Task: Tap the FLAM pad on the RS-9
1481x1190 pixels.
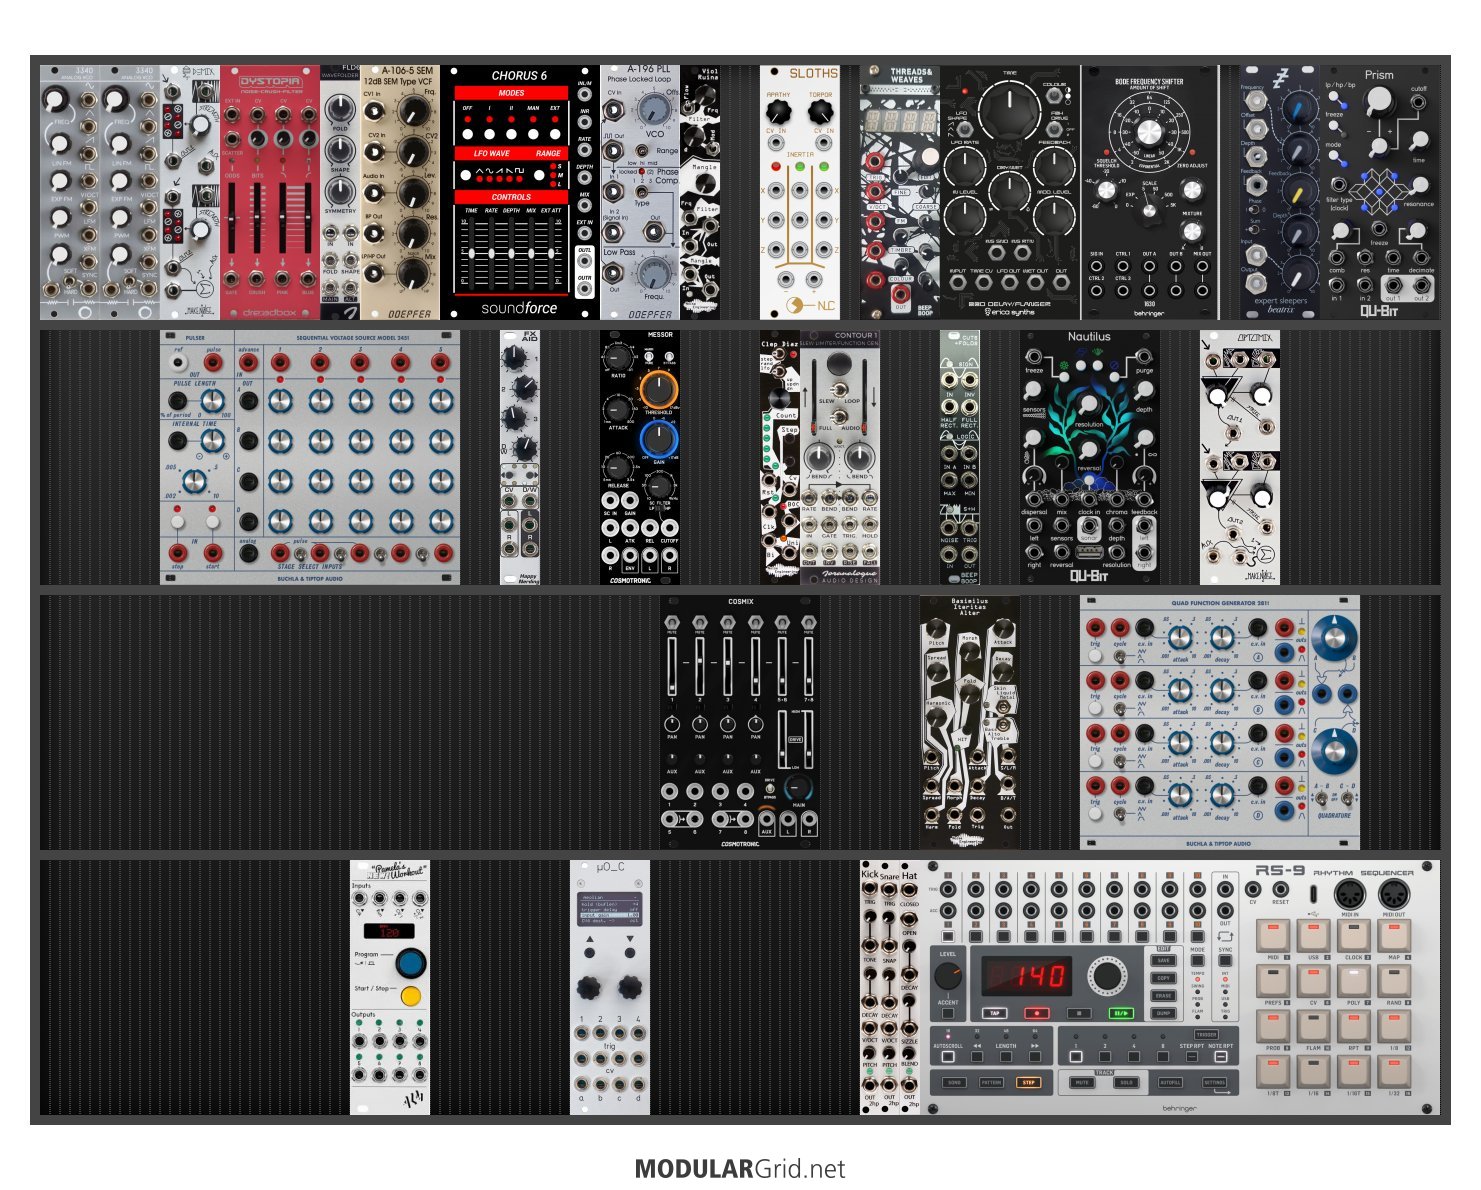Action: 1313,1027
